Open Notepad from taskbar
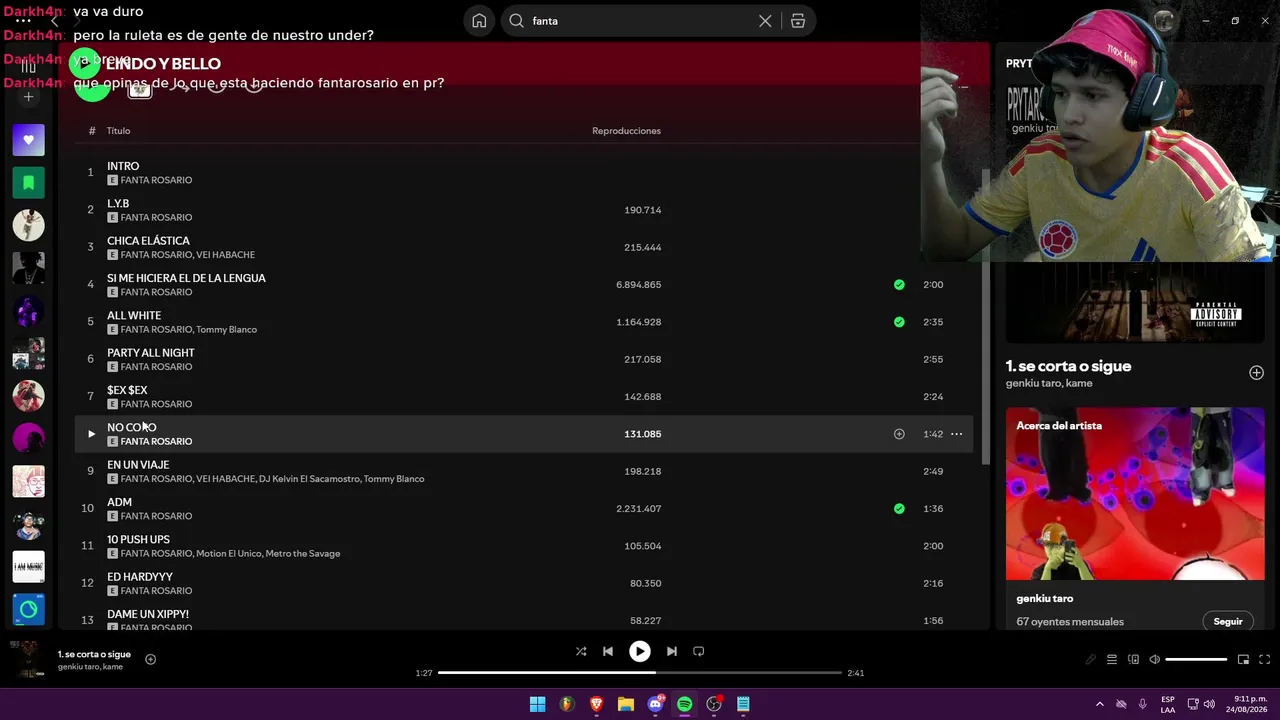This screenshot has width=1280, height=720. click(x=743, y=705)
